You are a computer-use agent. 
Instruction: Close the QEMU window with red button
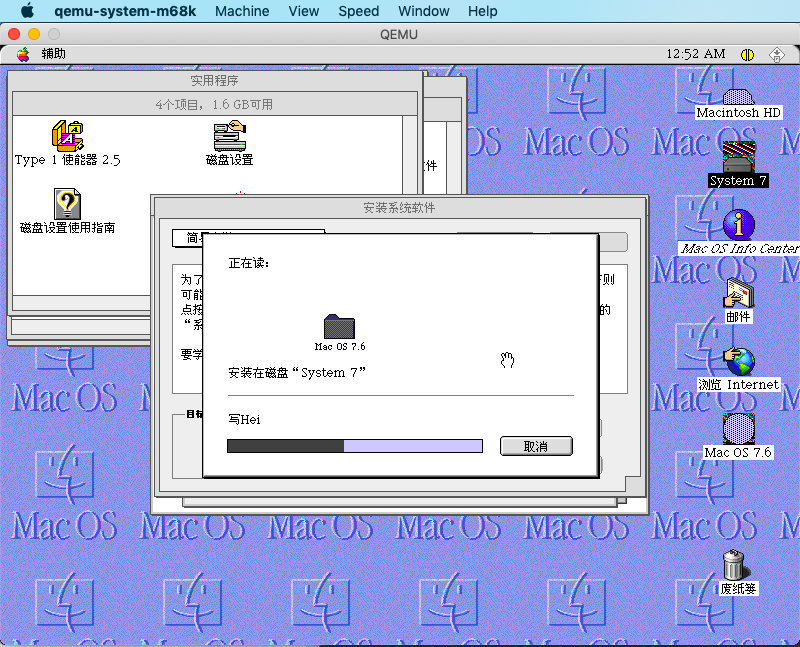point(14,34)
